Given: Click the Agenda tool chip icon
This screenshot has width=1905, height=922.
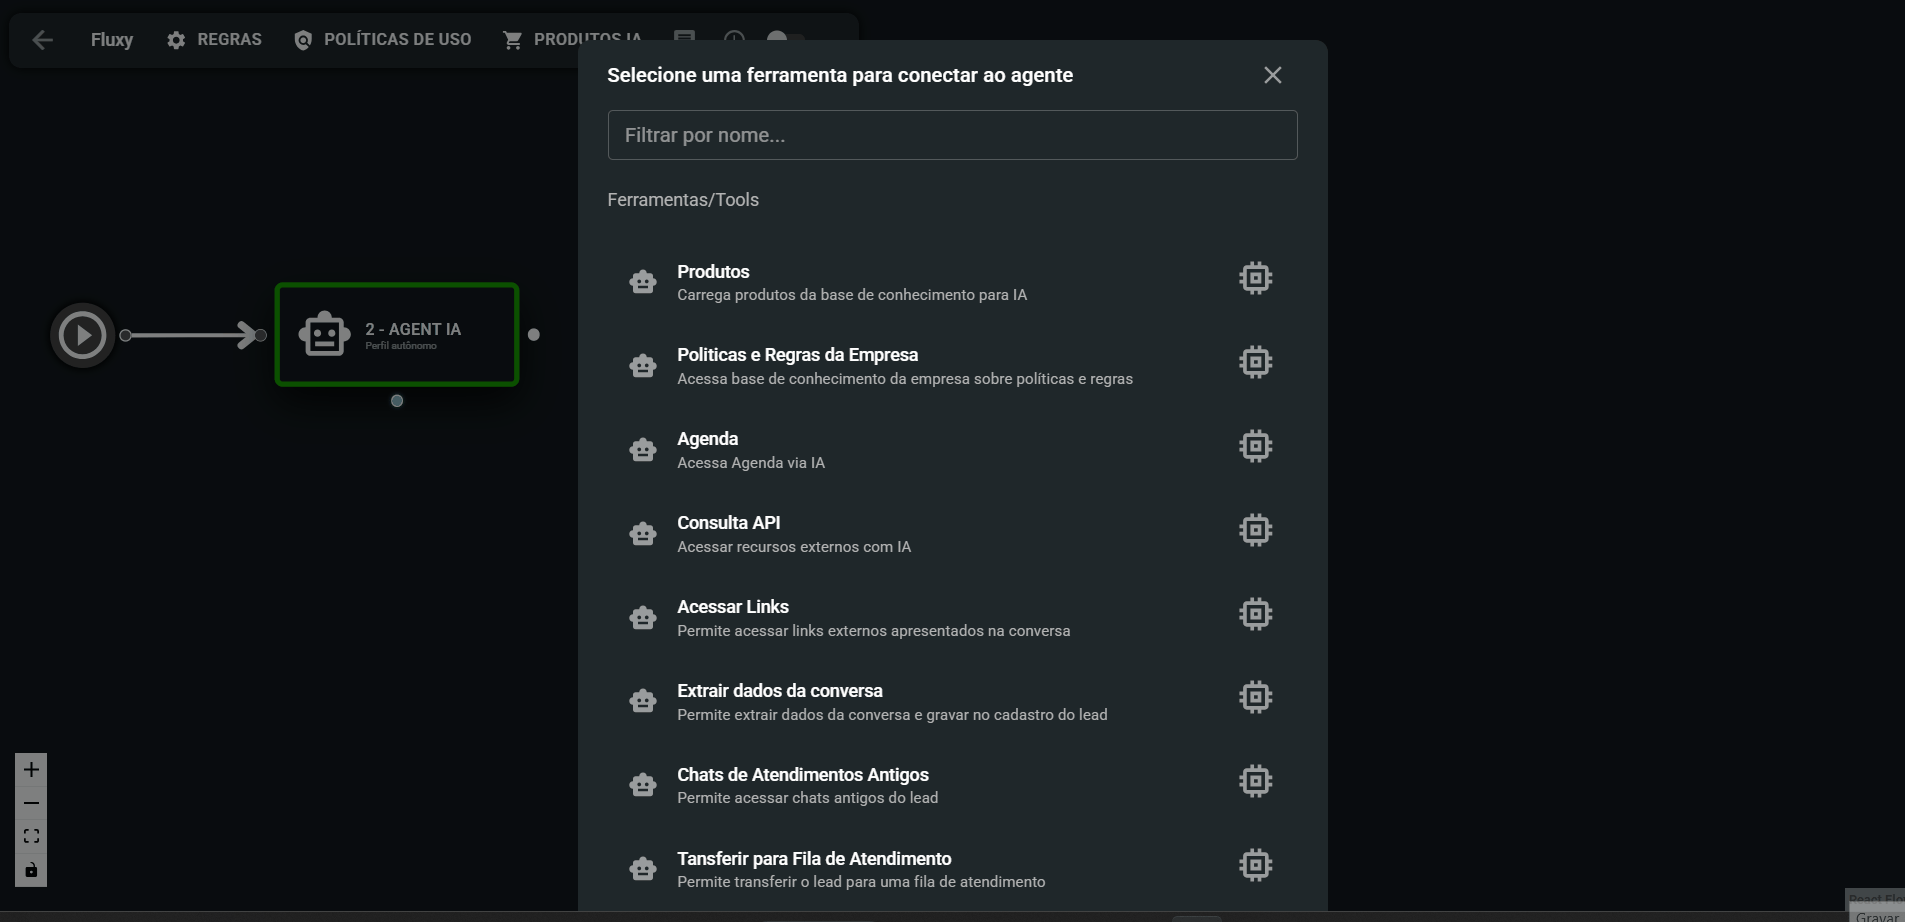Looking at the screenshot, I should (x=1255, y=446).
